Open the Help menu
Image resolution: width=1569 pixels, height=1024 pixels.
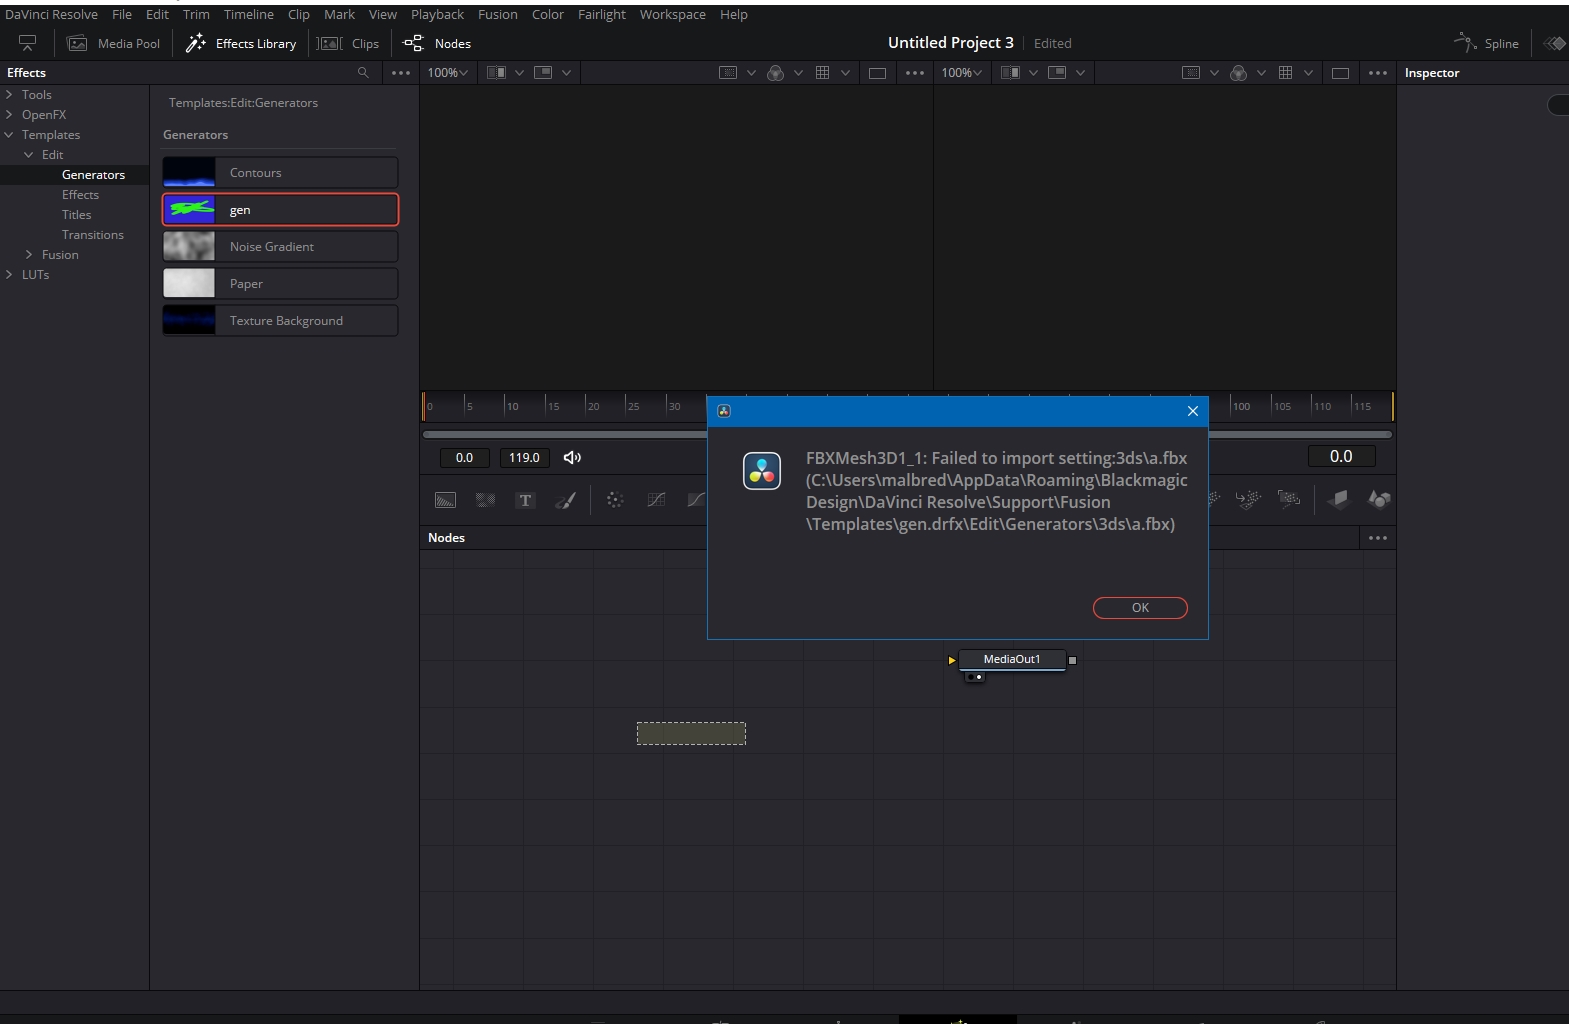[734, 14]
